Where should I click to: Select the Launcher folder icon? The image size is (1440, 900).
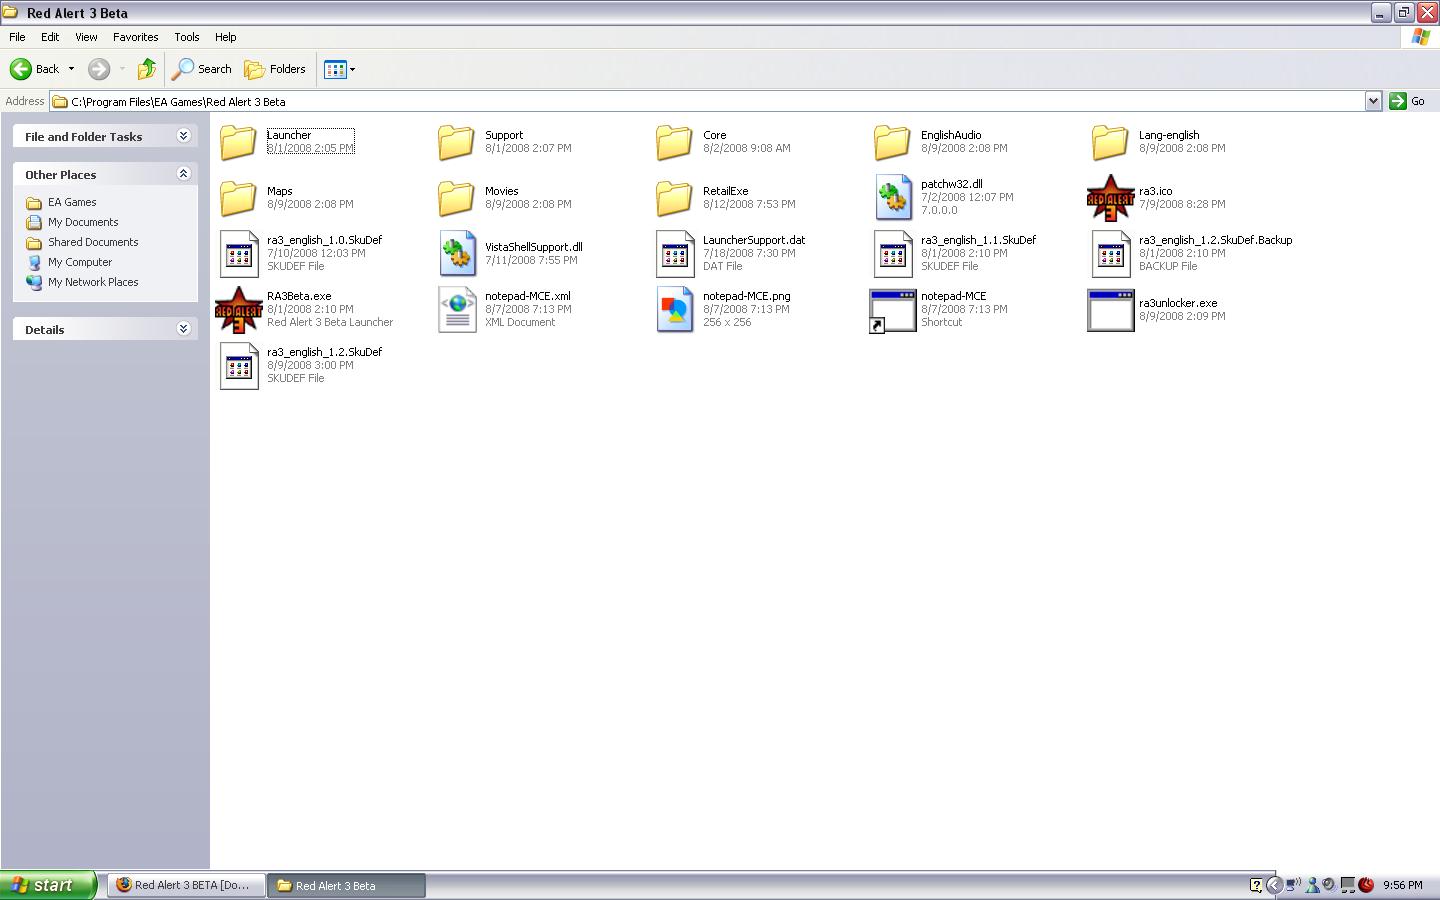tap(238, 142)
